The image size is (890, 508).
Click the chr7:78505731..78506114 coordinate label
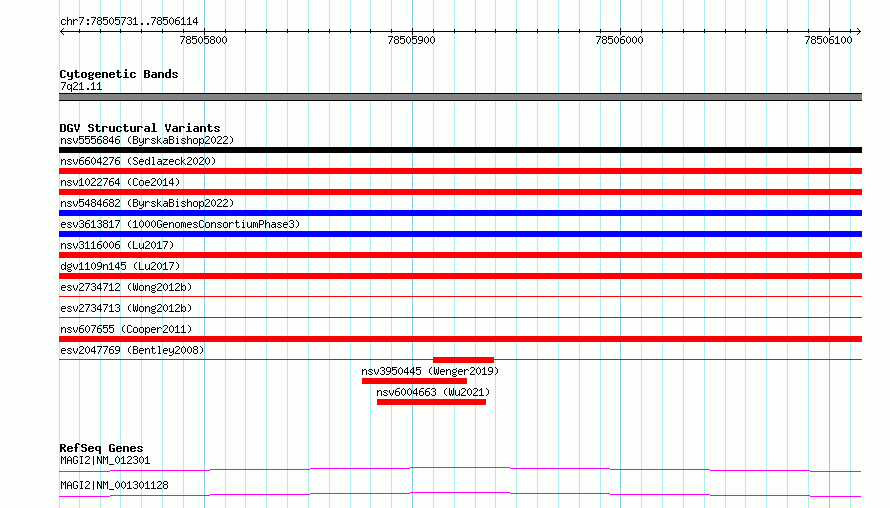click(x=129, y=21)
